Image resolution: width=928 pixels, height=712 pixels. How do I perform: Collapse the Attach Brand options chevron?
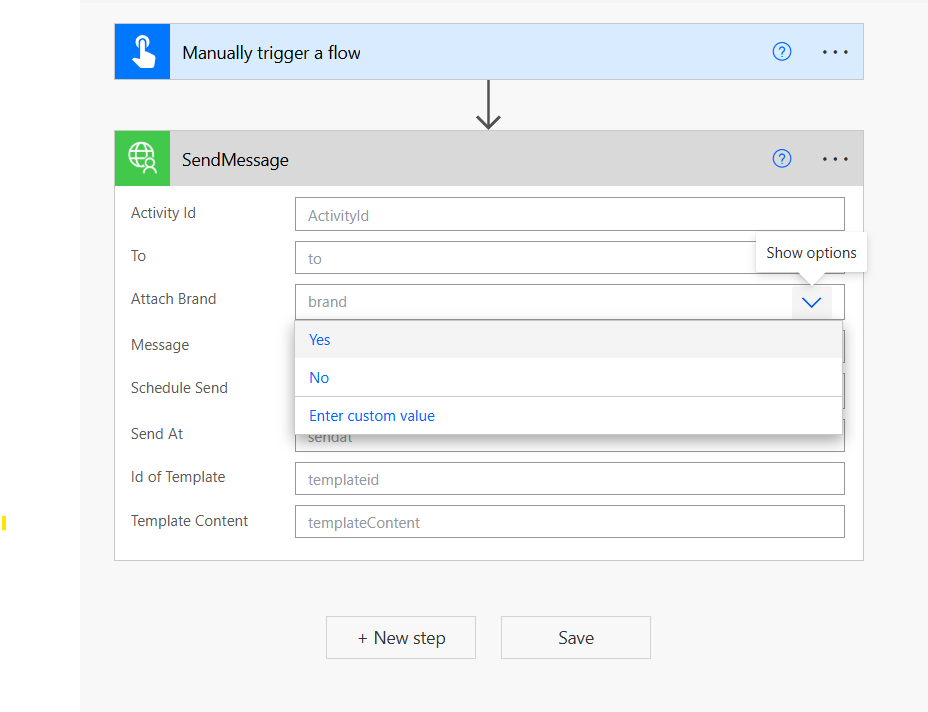(x=811, y=302)
